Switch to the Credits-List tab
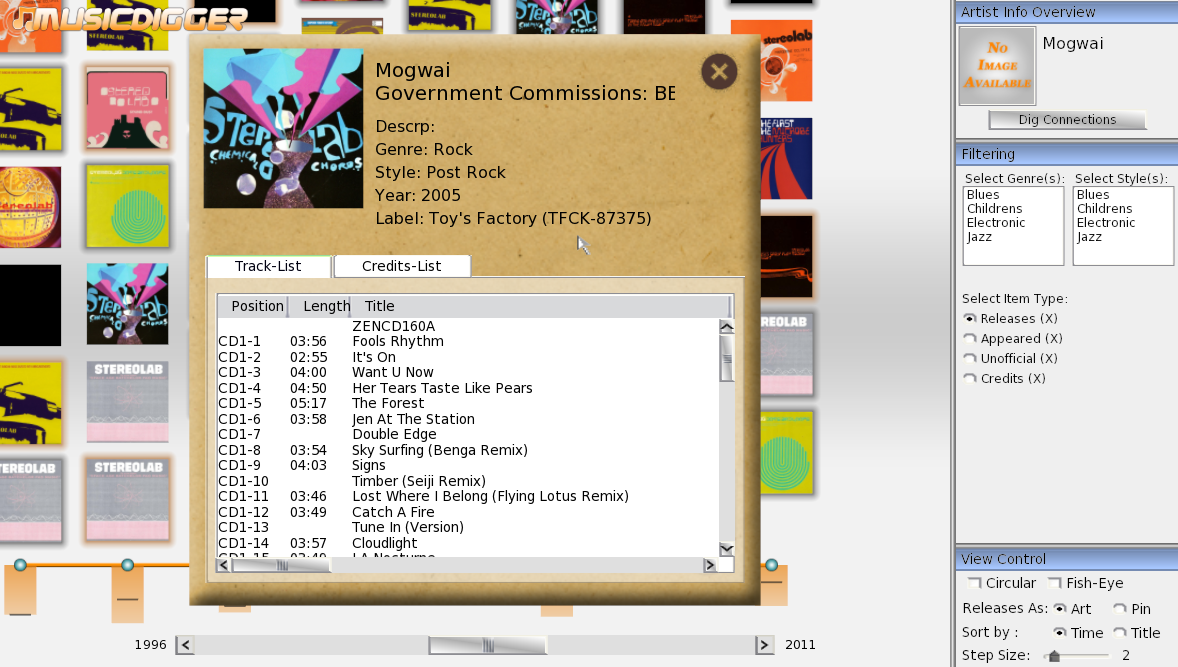The width and height of the screenshot is (1178, 667). 401,266
